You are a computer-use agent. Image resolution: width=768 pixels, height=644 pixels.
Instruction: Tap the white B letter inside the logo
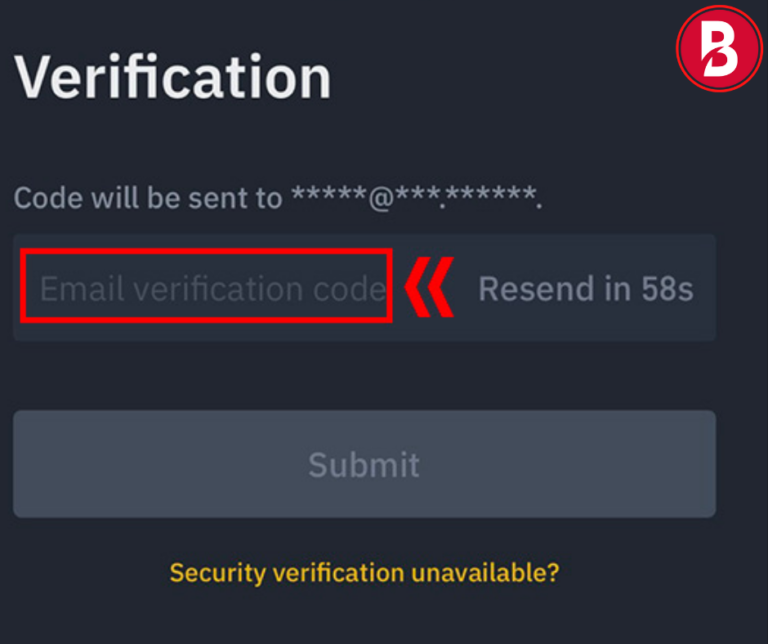coord(718,49)
